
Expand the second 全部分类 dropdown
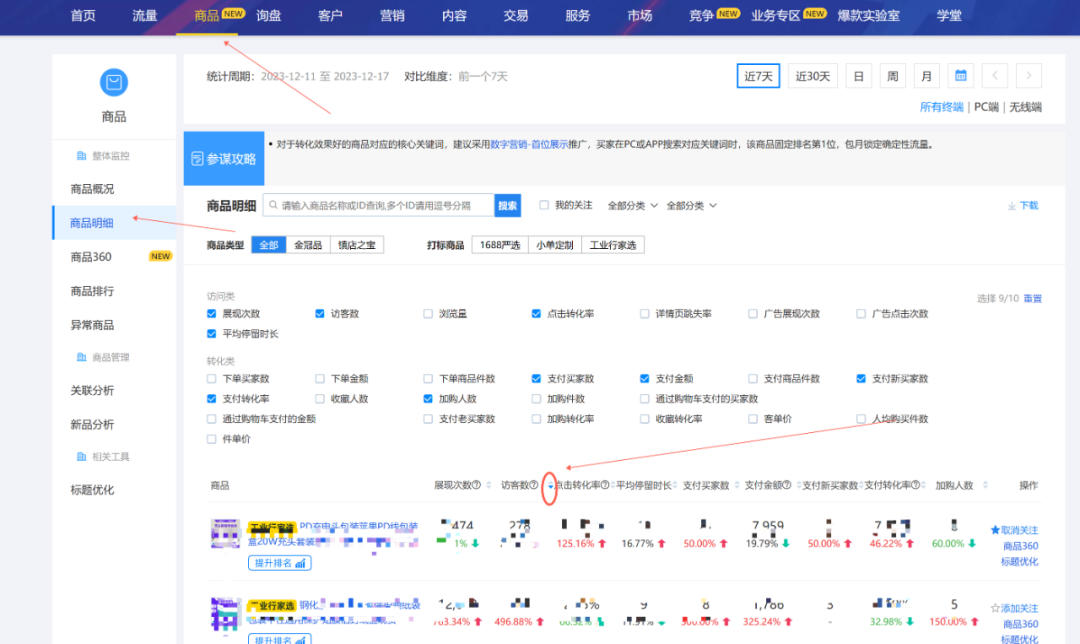tap(691, 205)
